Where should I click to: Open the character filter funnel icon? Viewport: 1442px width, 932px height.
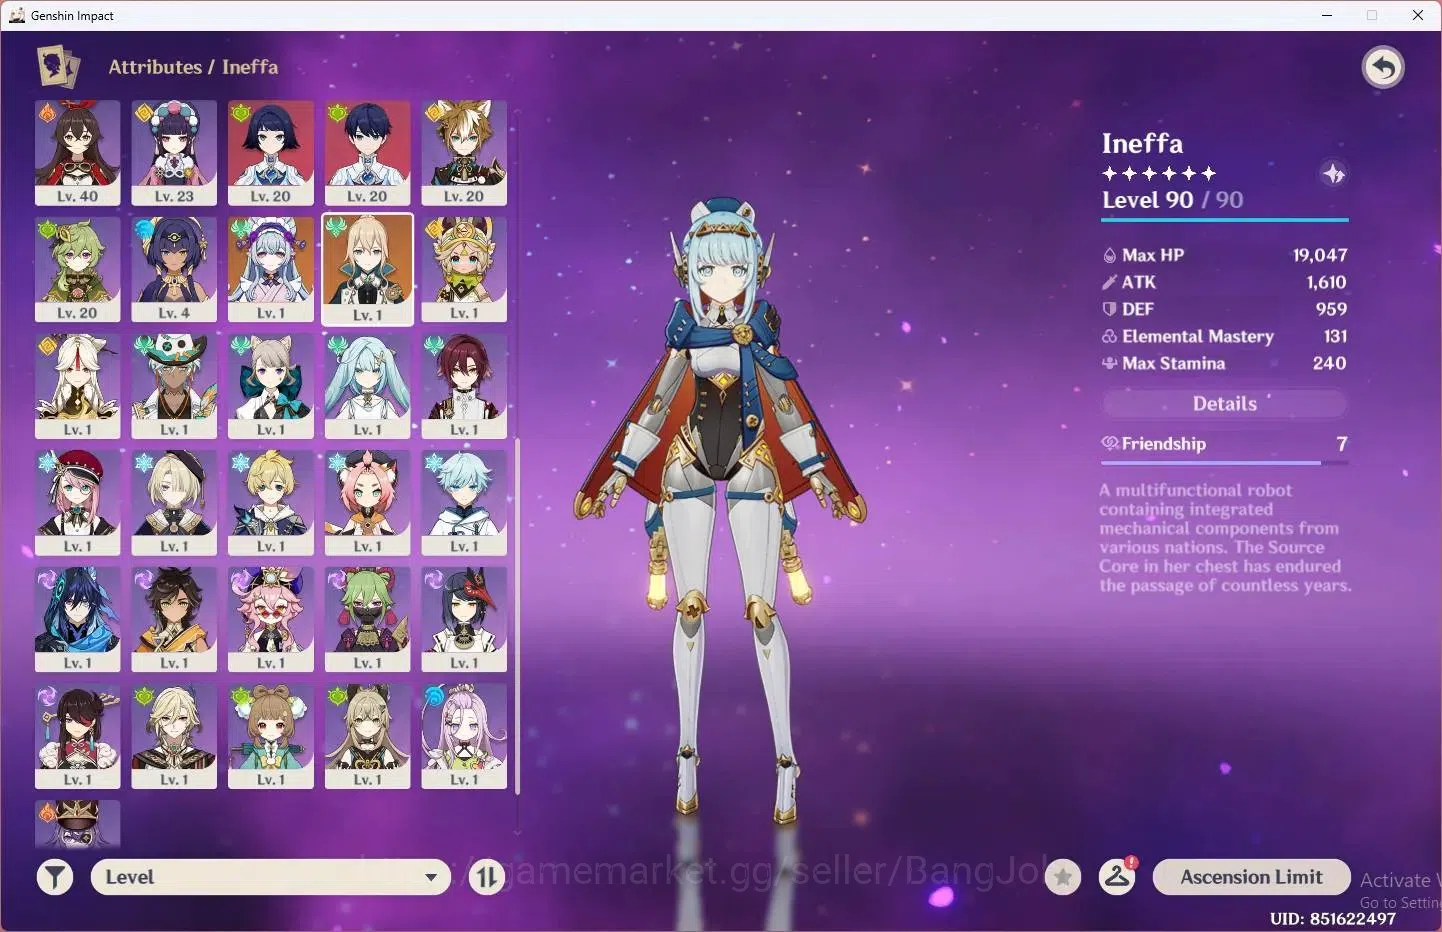pyautogui.click(x=55, y=878)
